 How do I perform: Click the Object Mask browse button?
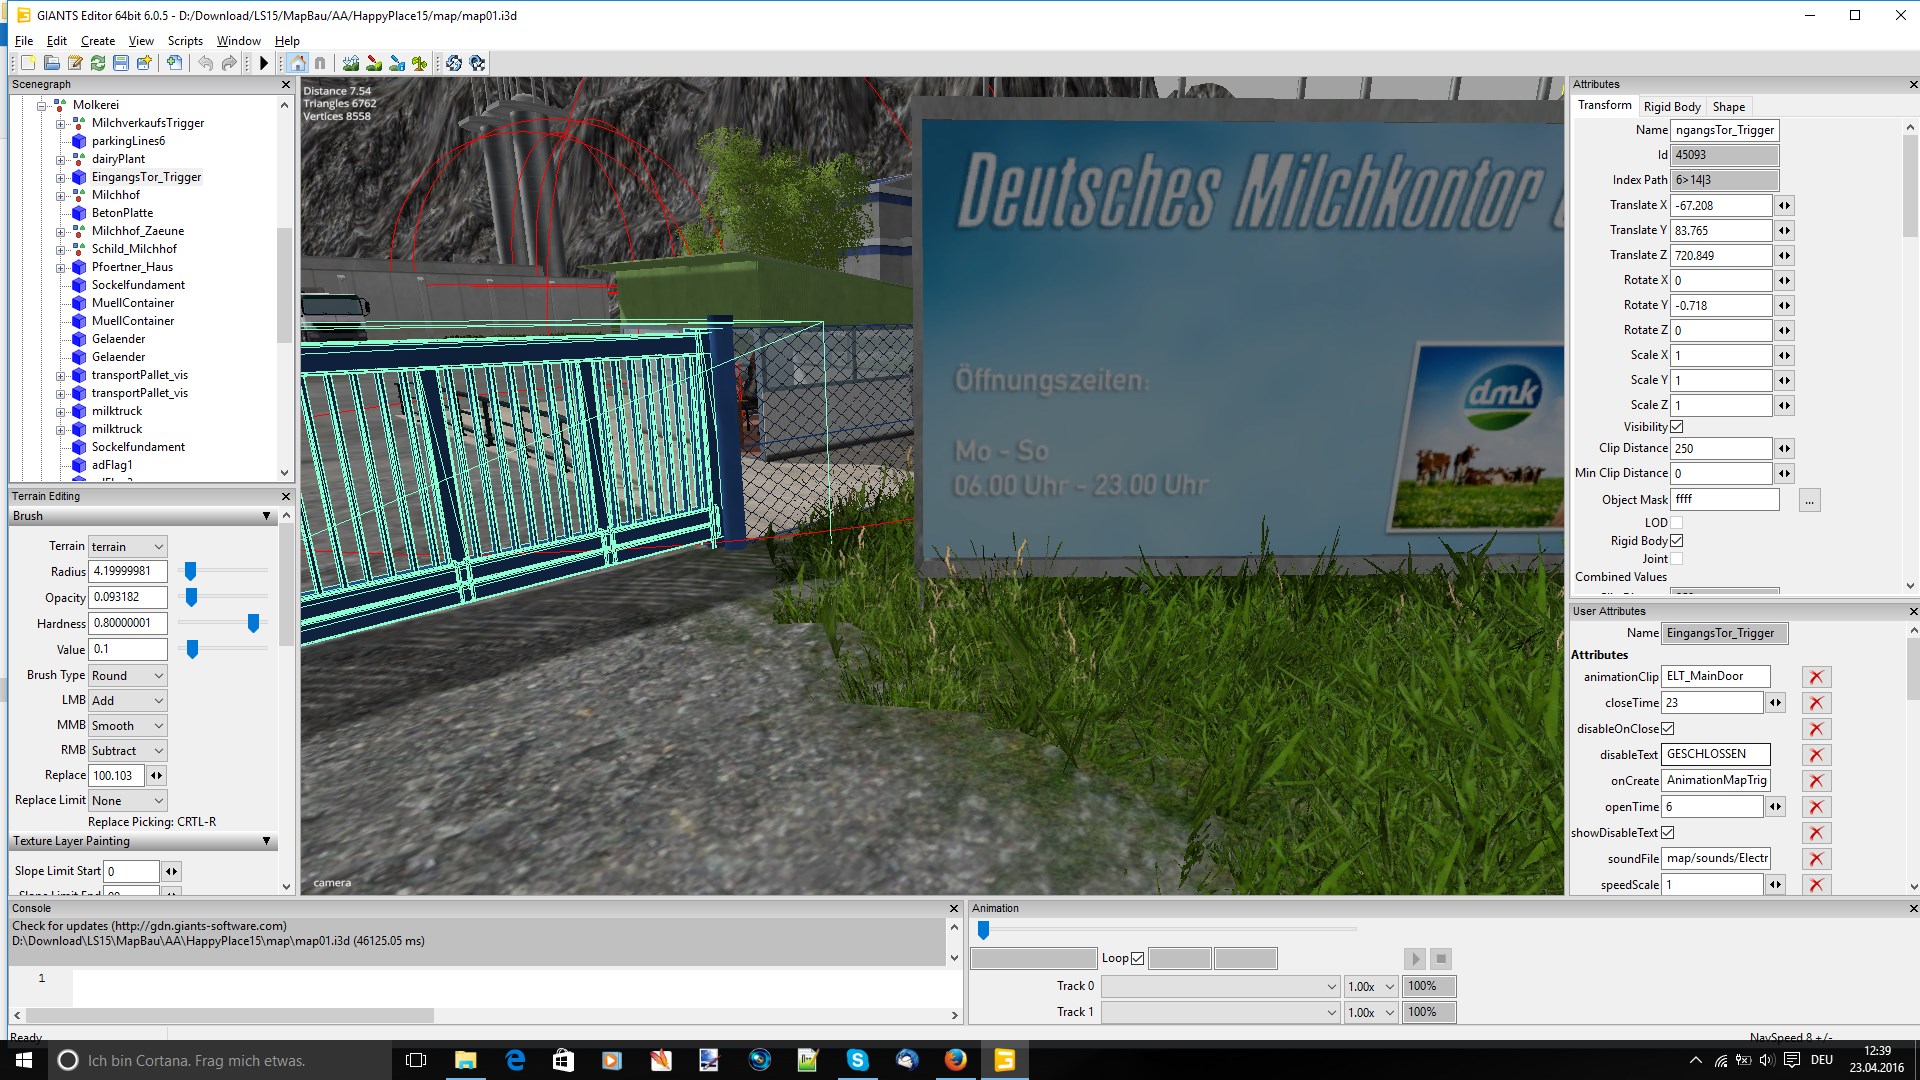tap(1809, 500)
